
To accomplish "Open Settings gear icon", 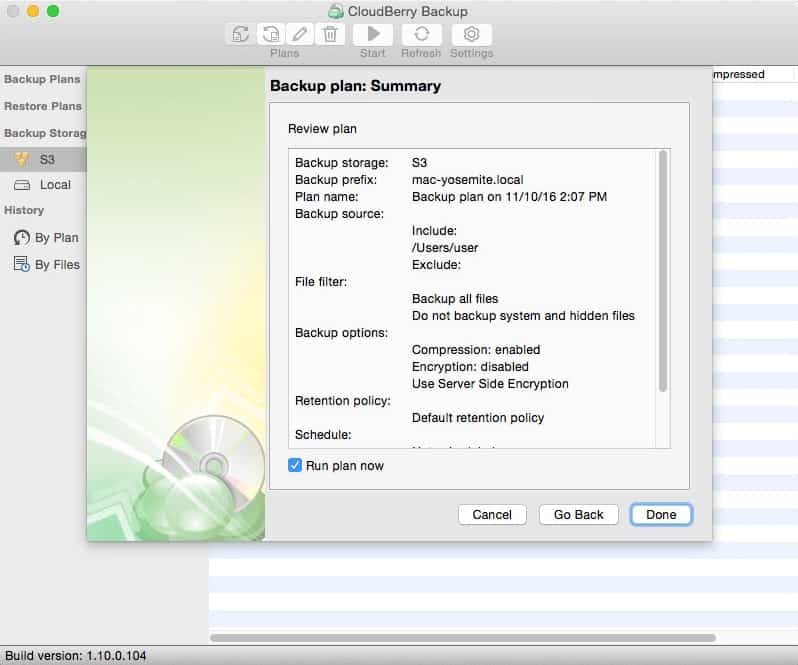I will coord(471,34).
